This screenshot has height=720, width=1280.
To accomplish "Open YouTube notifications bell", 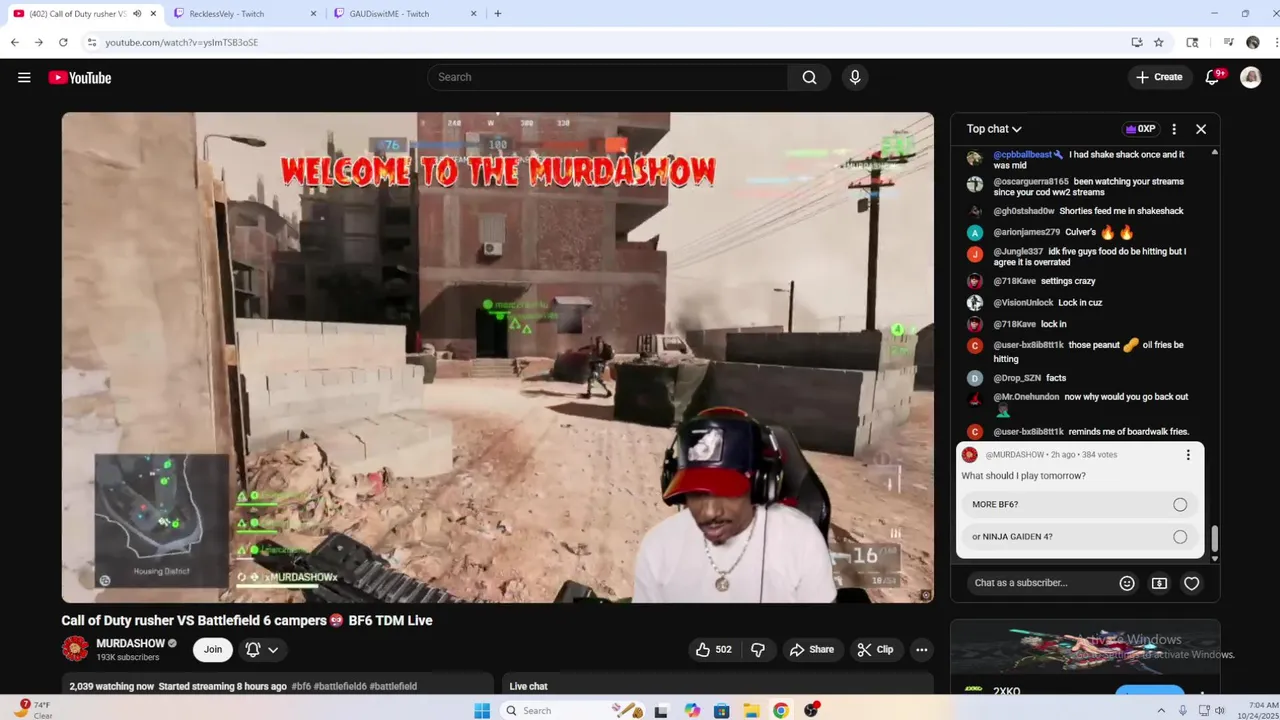I will click(1212, 77).
